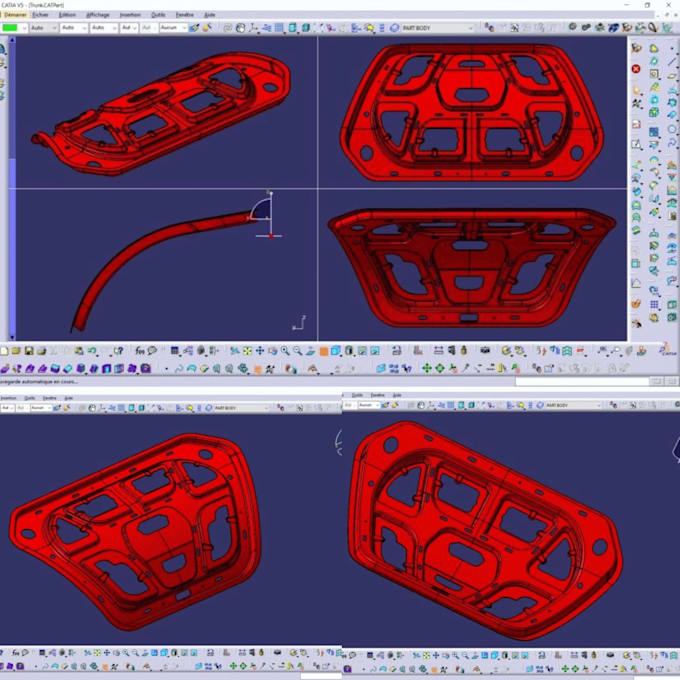This screenshot has height=680, width=680.
Task: Click the first green four-arrow move icon
Action: (x=427, y=368)
